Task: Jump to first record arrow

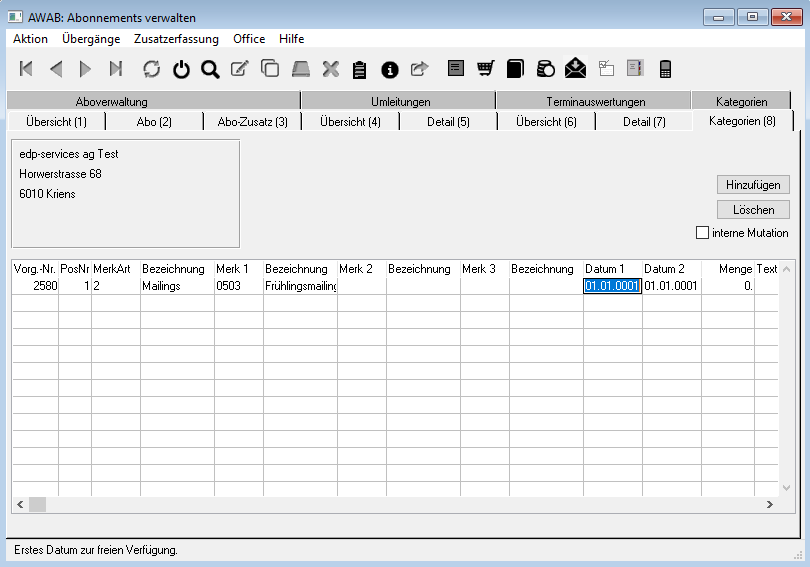Action: [x=27, y=69]
